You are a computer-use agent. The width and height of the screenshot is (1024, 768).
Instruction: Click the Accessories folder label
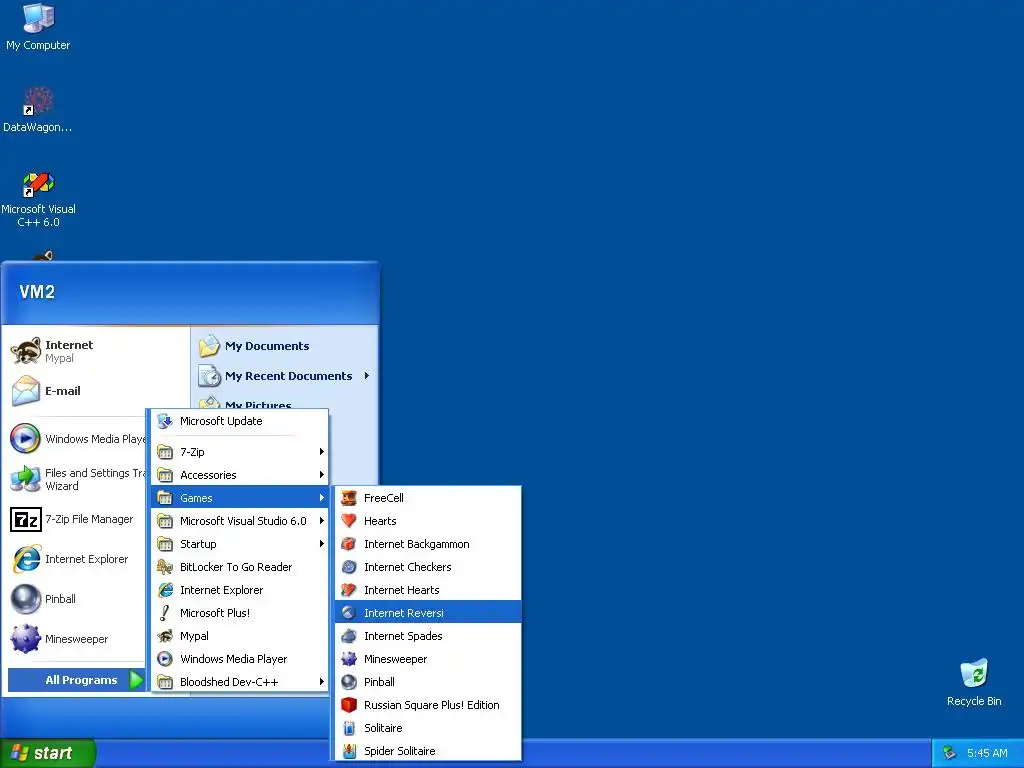pos(208,475)
